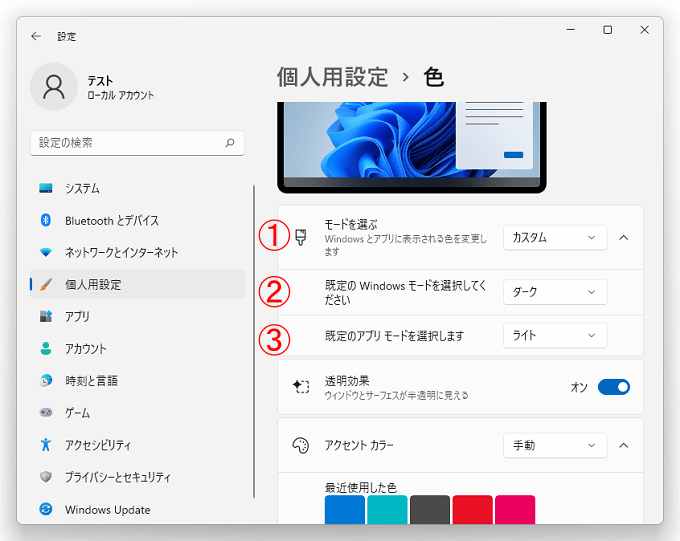This screenshot has width=680, height=541.
Task: Open ゲーム settings category
Action: [x=137, y=413]
